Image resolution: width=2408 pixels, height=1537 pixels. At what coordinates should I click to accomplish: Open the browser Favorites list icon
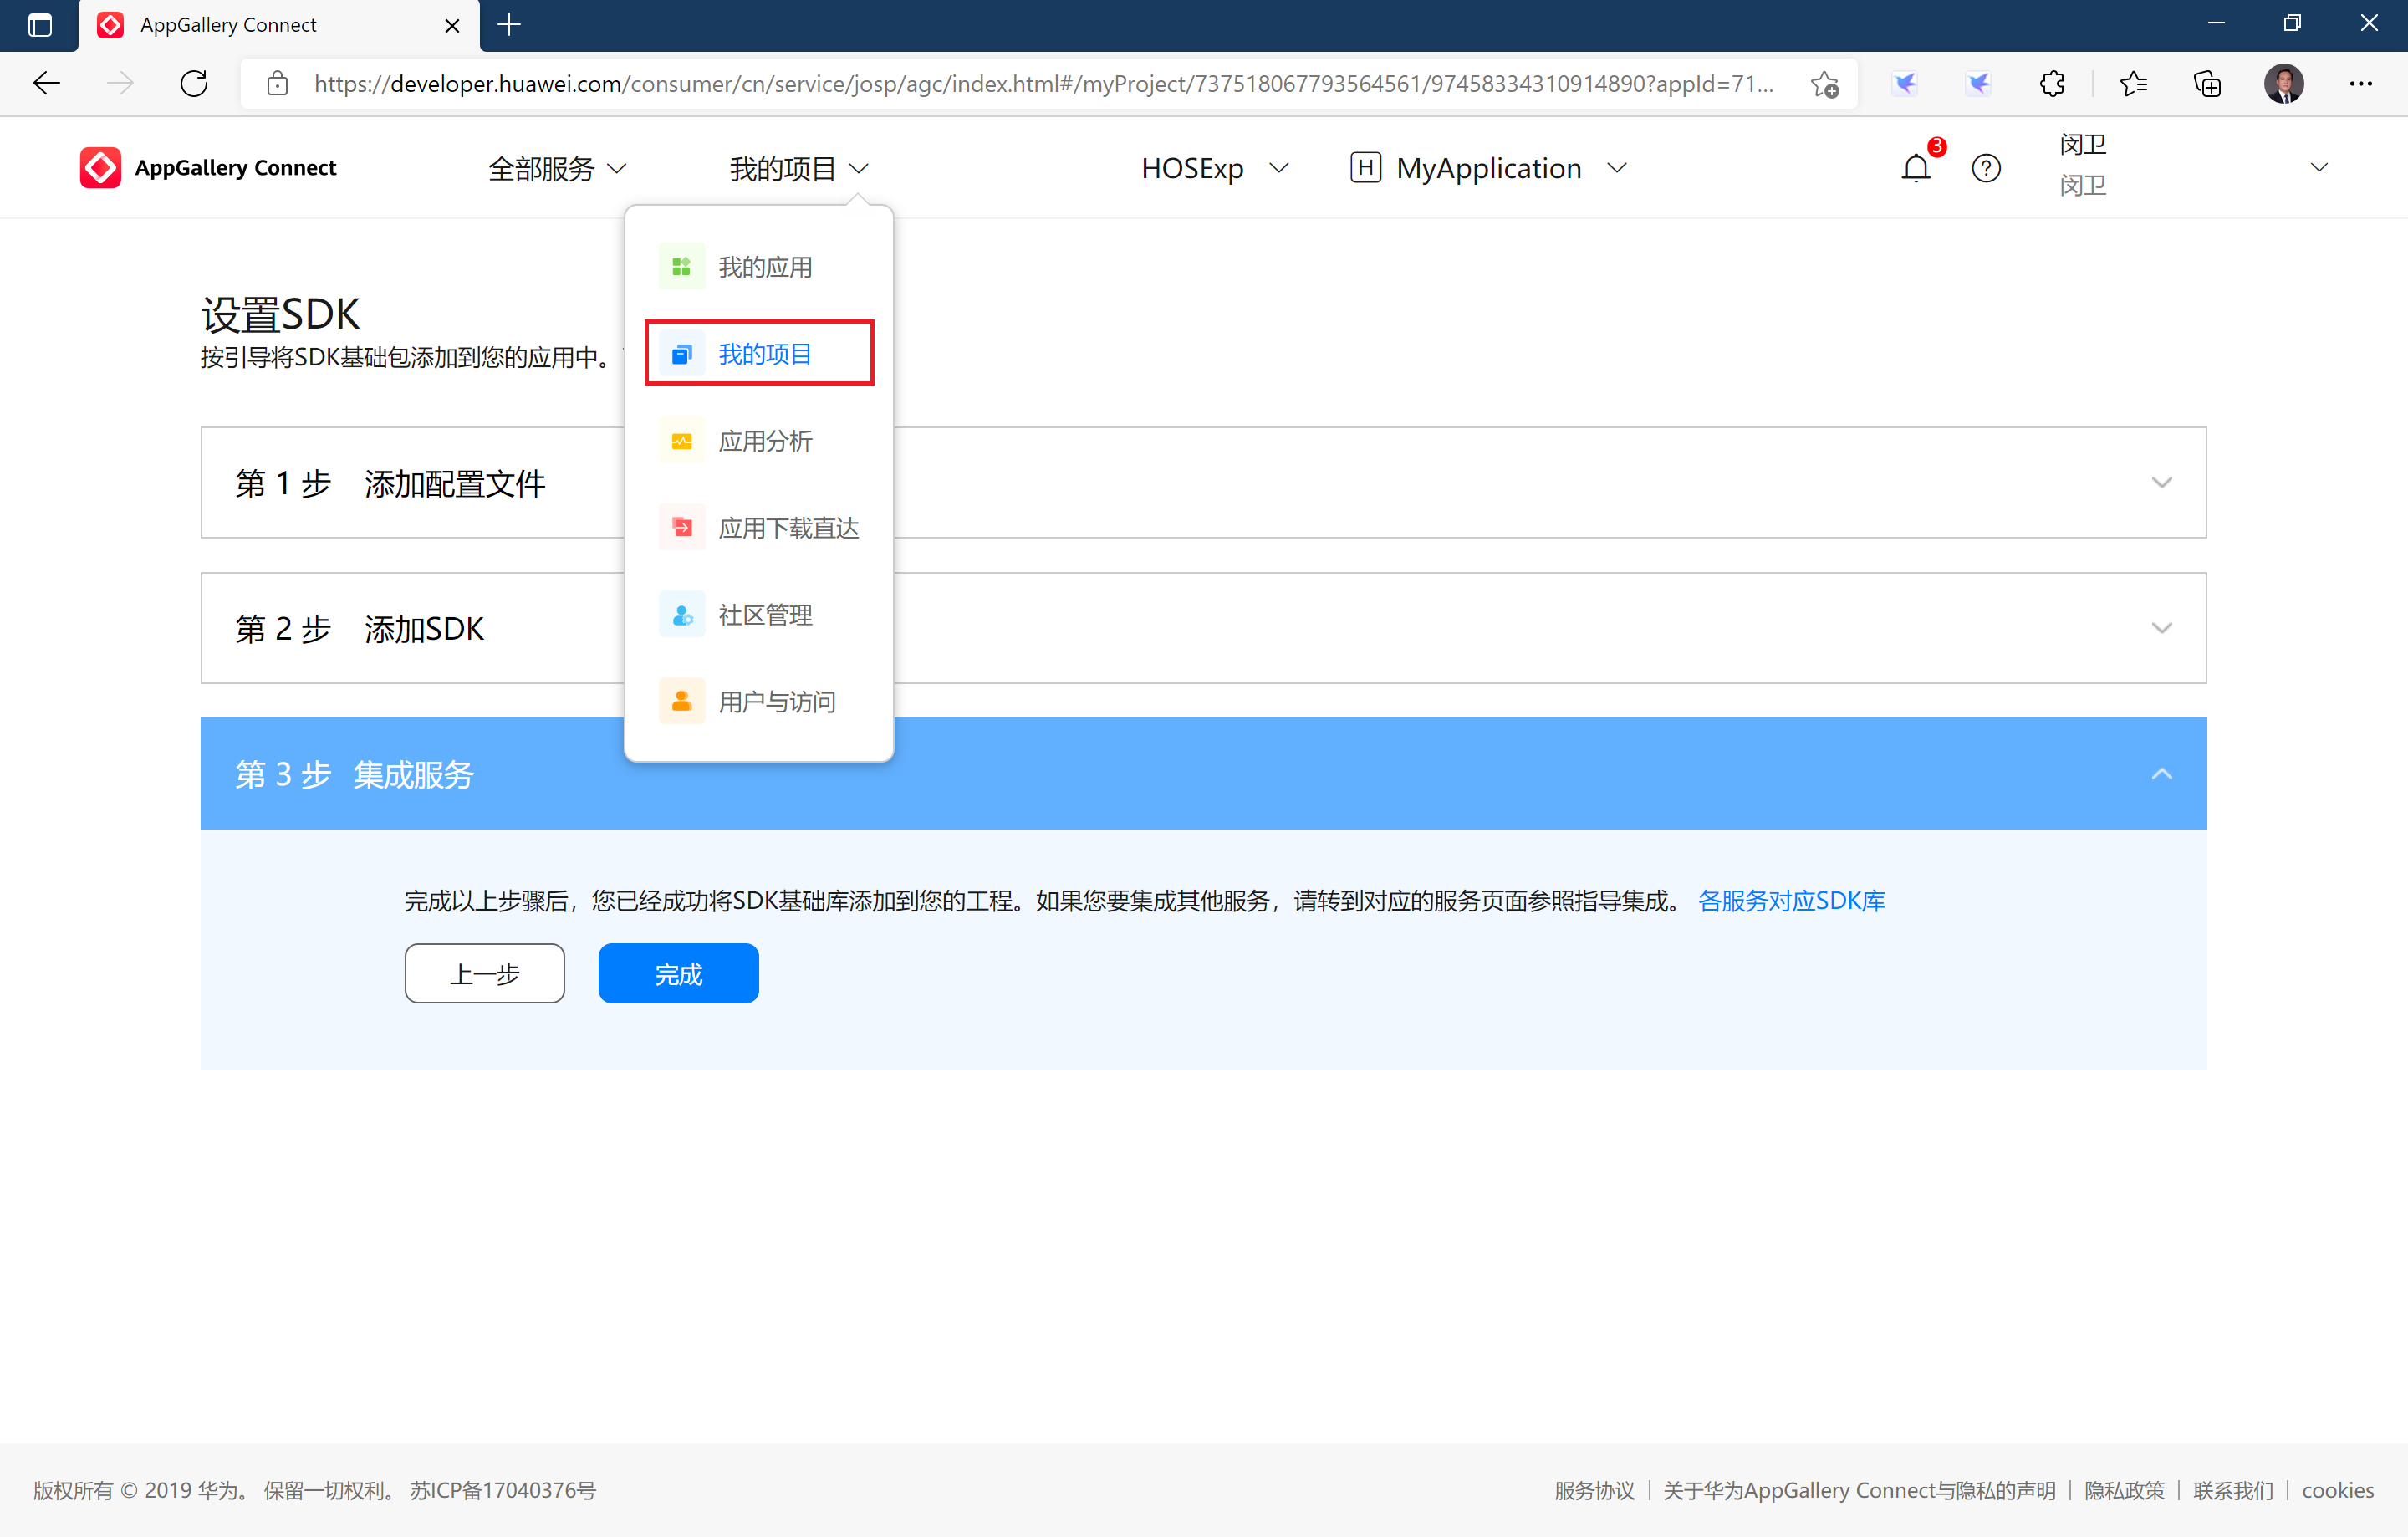[2133, 84]
